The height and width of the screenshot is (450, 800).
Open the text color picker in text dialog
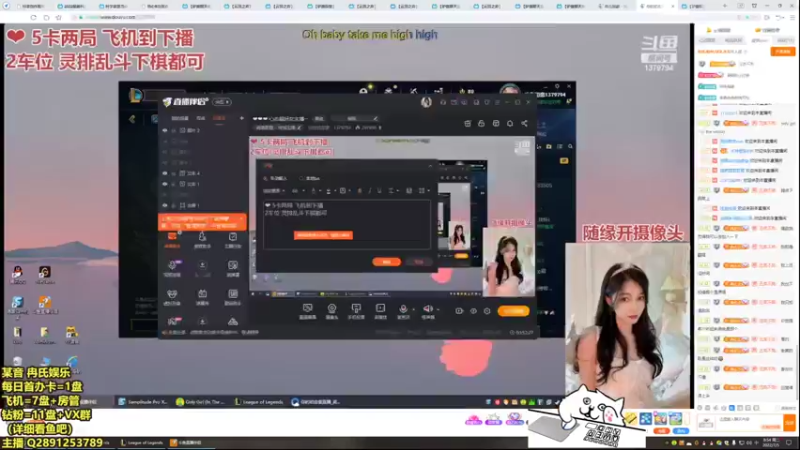(x=315, y=191)
